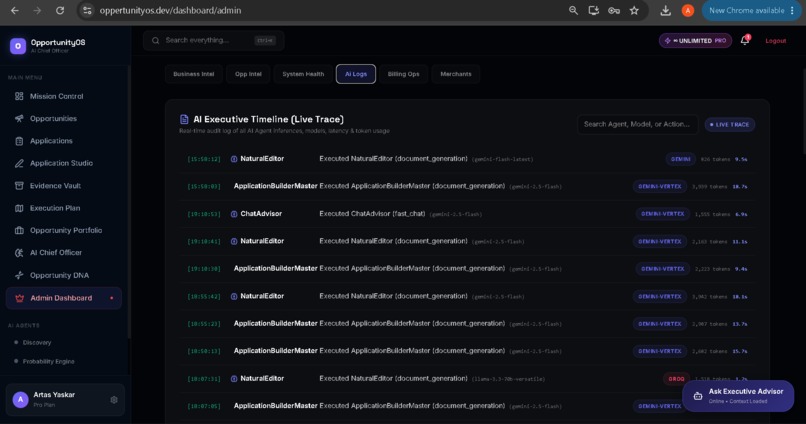Click Opportunities rocket icon

pyautogui.click(x=19, y=118)
